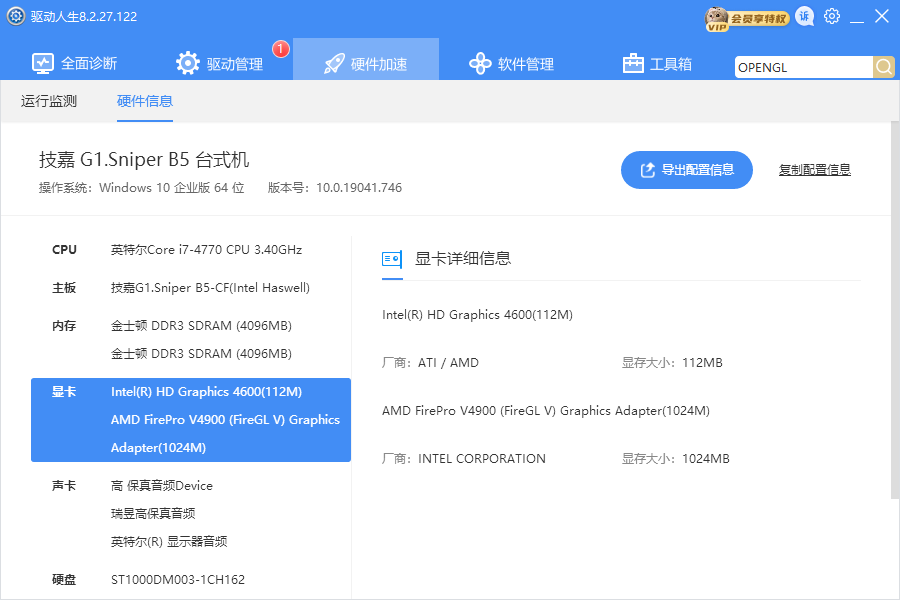
Task: Click the 复制配置信息 link
Action: (814, 170)
